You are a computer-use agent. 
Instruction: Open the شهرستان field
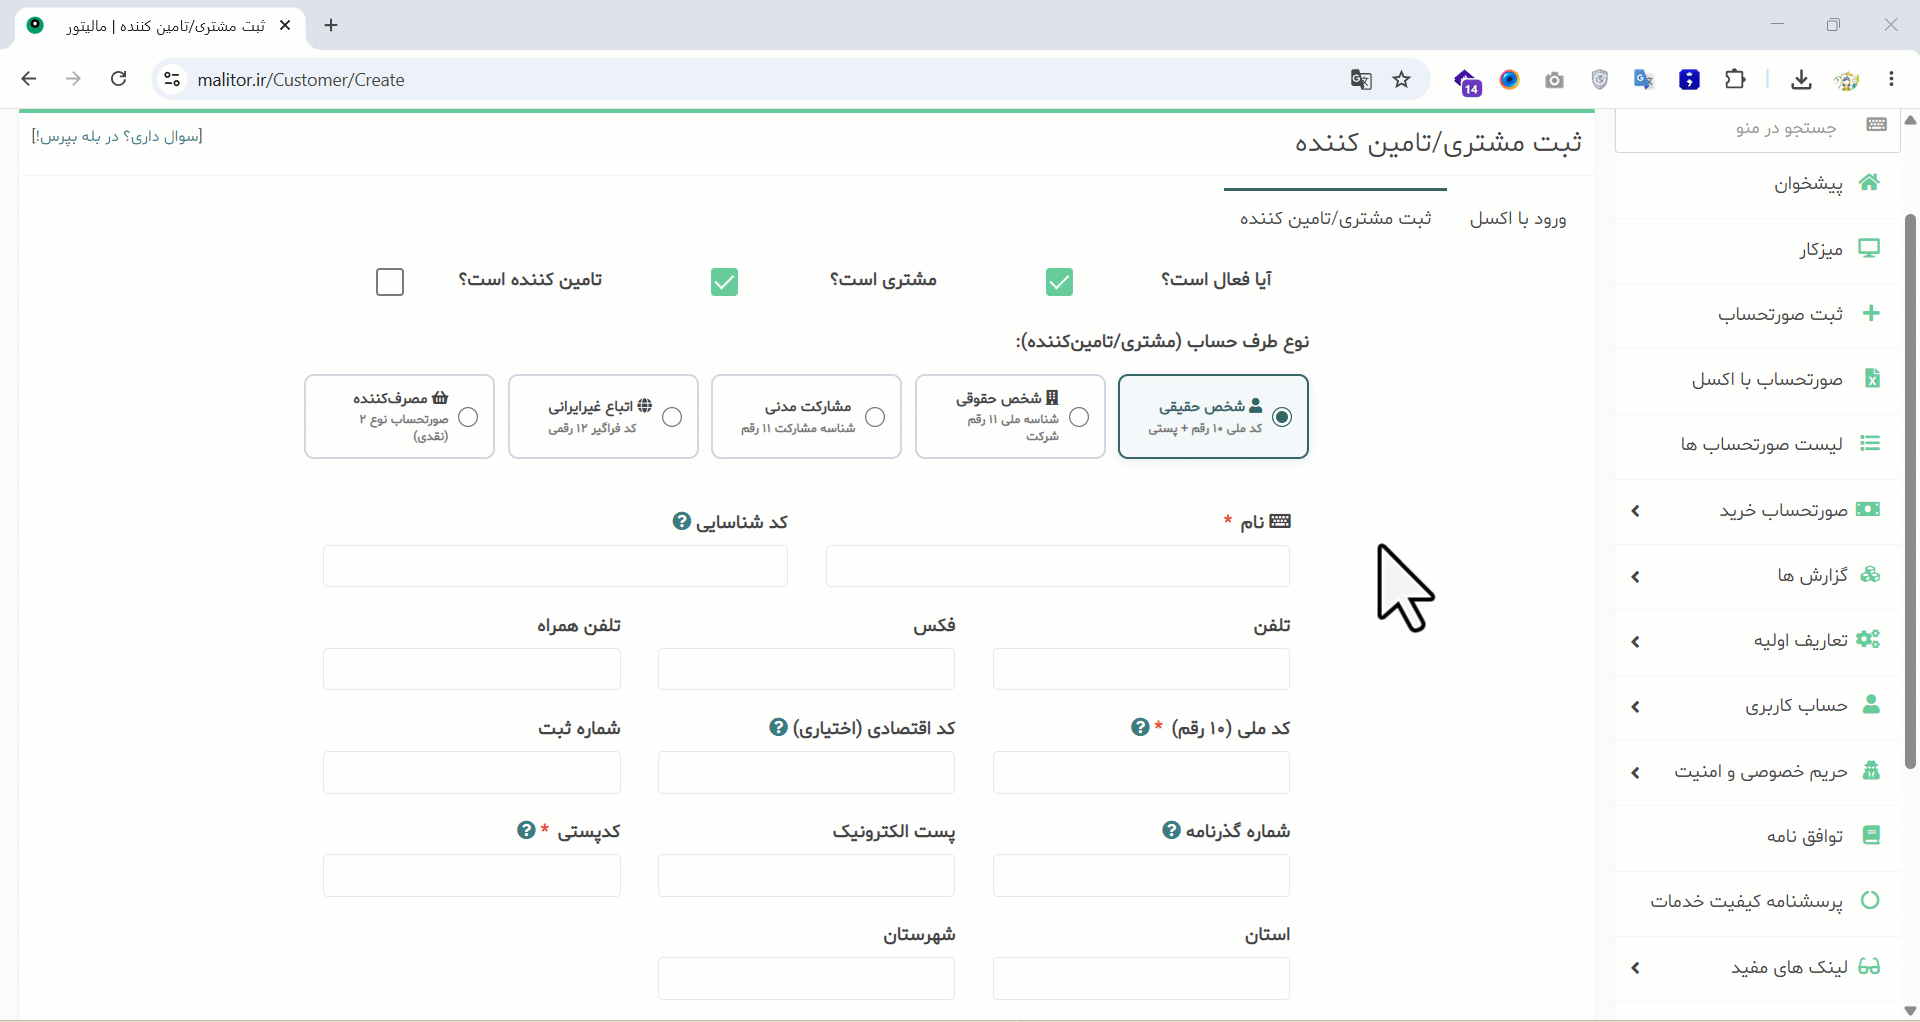(806, 978)
